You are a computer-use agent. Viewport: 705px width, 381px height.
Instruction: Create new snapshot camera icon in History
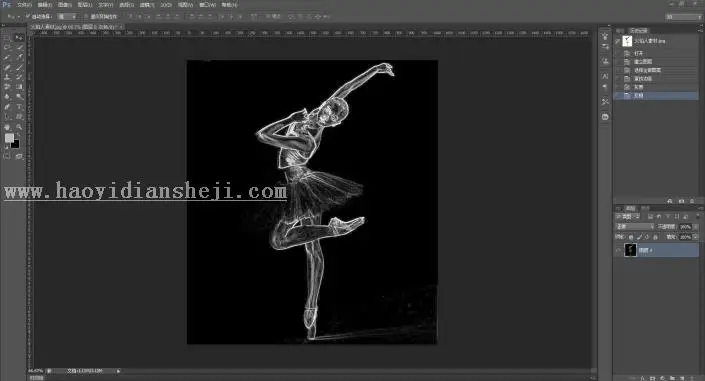[681, 201]
